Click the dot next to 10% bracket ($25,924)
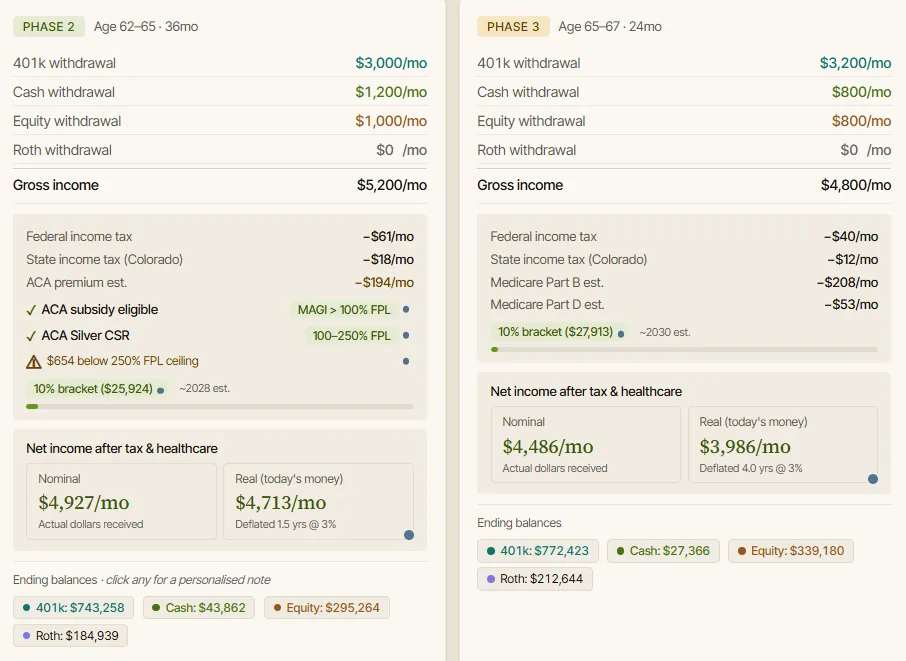906x661 pixels. [x=161, y=391]
